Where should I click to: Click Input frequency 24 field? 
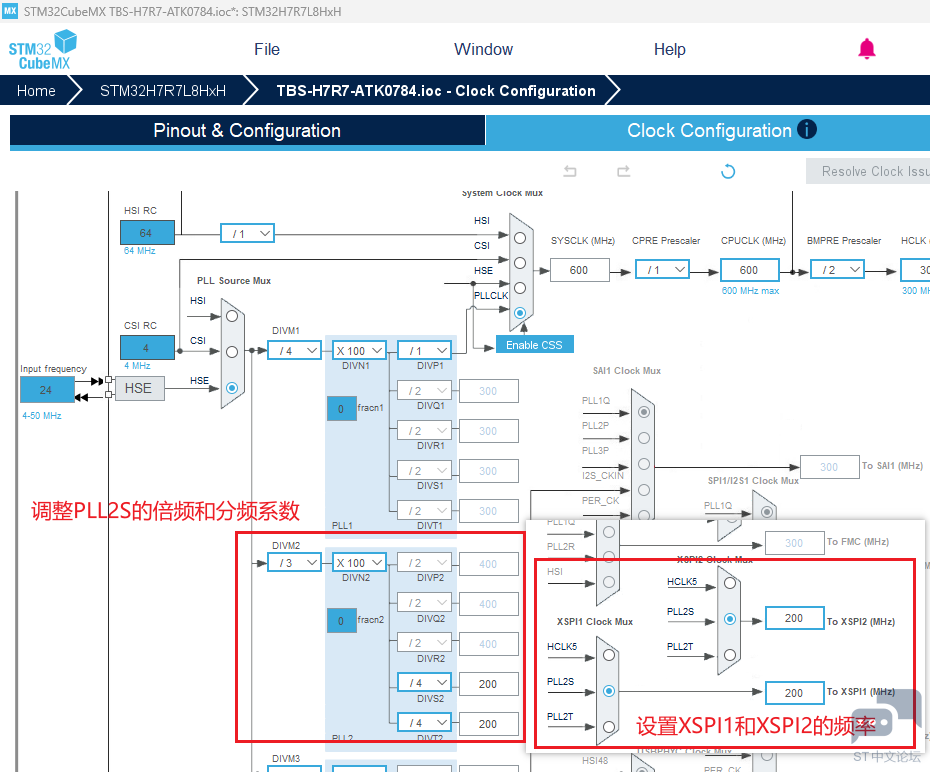[x=47, y=390]
